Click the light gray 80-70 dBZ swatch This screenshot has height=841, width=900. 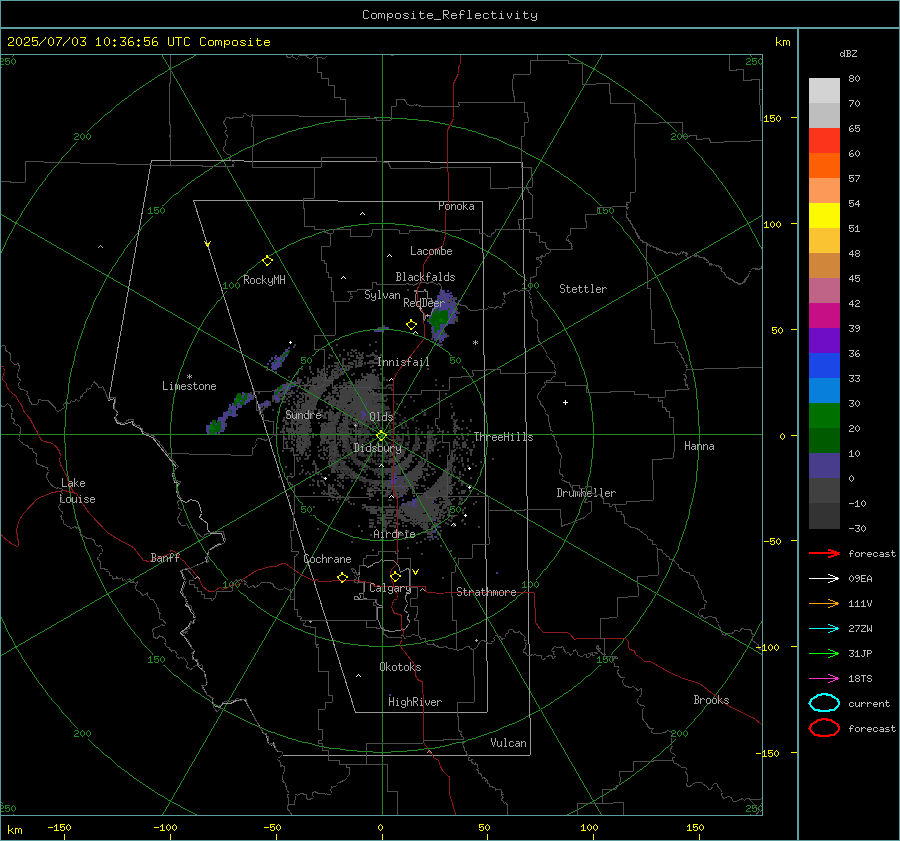point(824,91)
